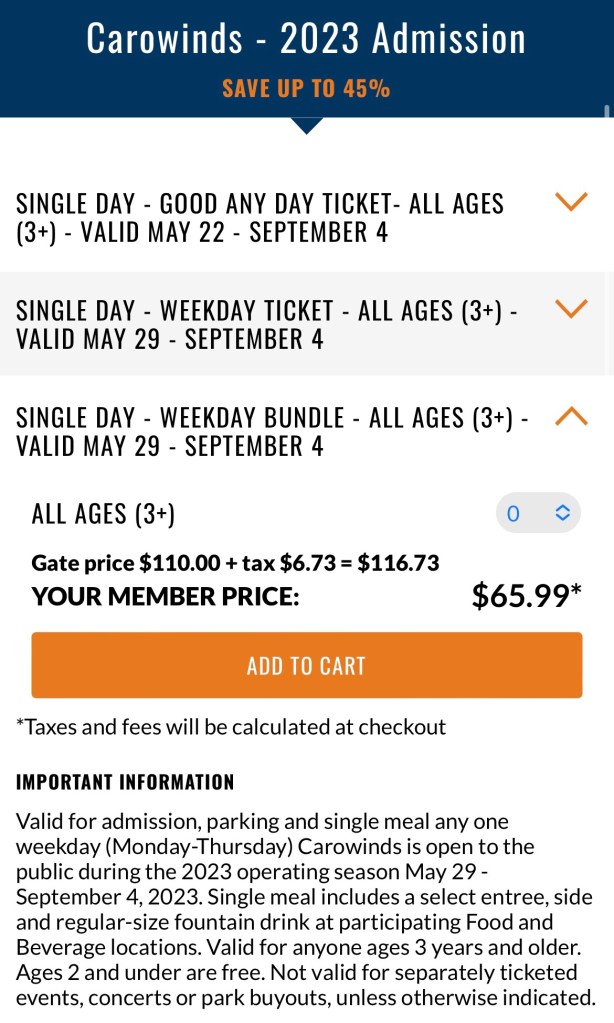The height and width of the screenshot is (1023, 614).
Task: Click the page scrollbar thumb
Action: pyautogui.click(x=607, y=111)
